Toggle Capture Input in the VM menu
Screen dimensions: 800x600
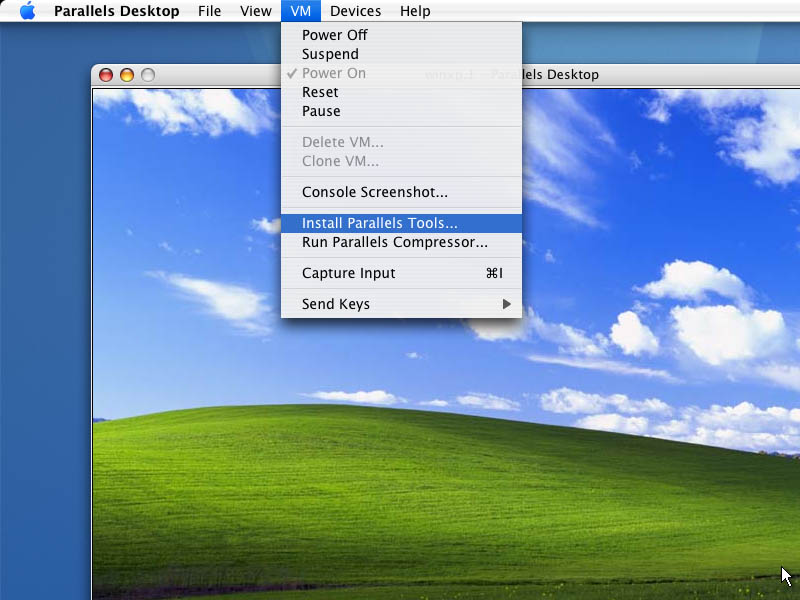click(349, 273)
